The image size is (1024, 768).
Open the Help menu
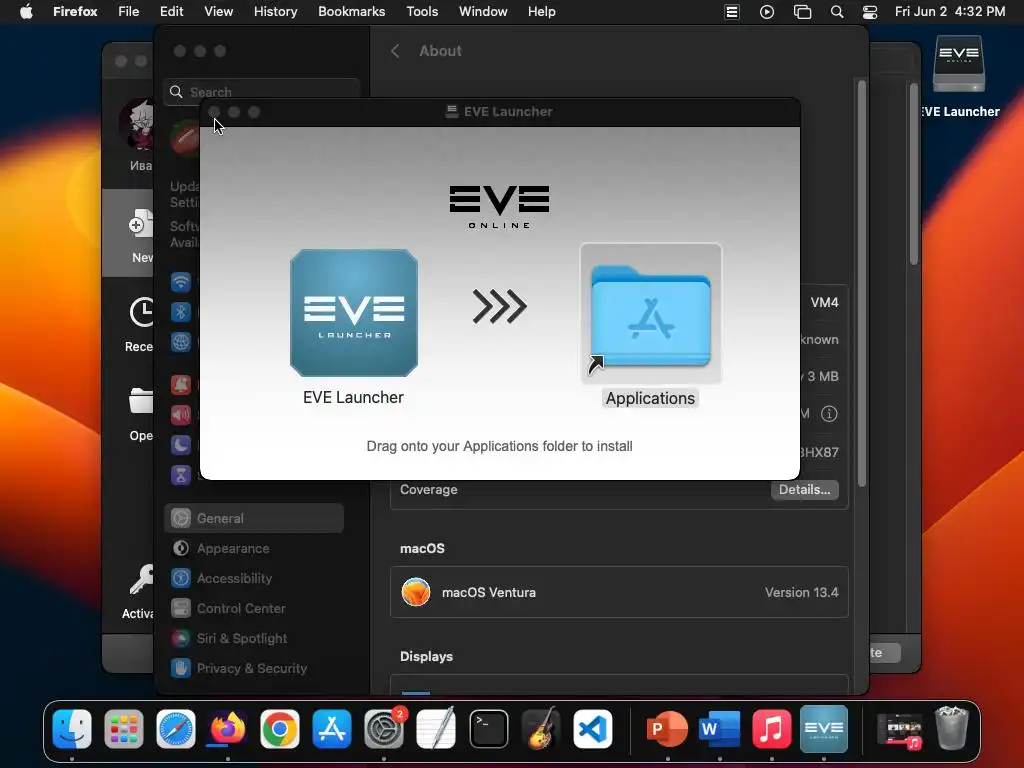coord(541,12)
